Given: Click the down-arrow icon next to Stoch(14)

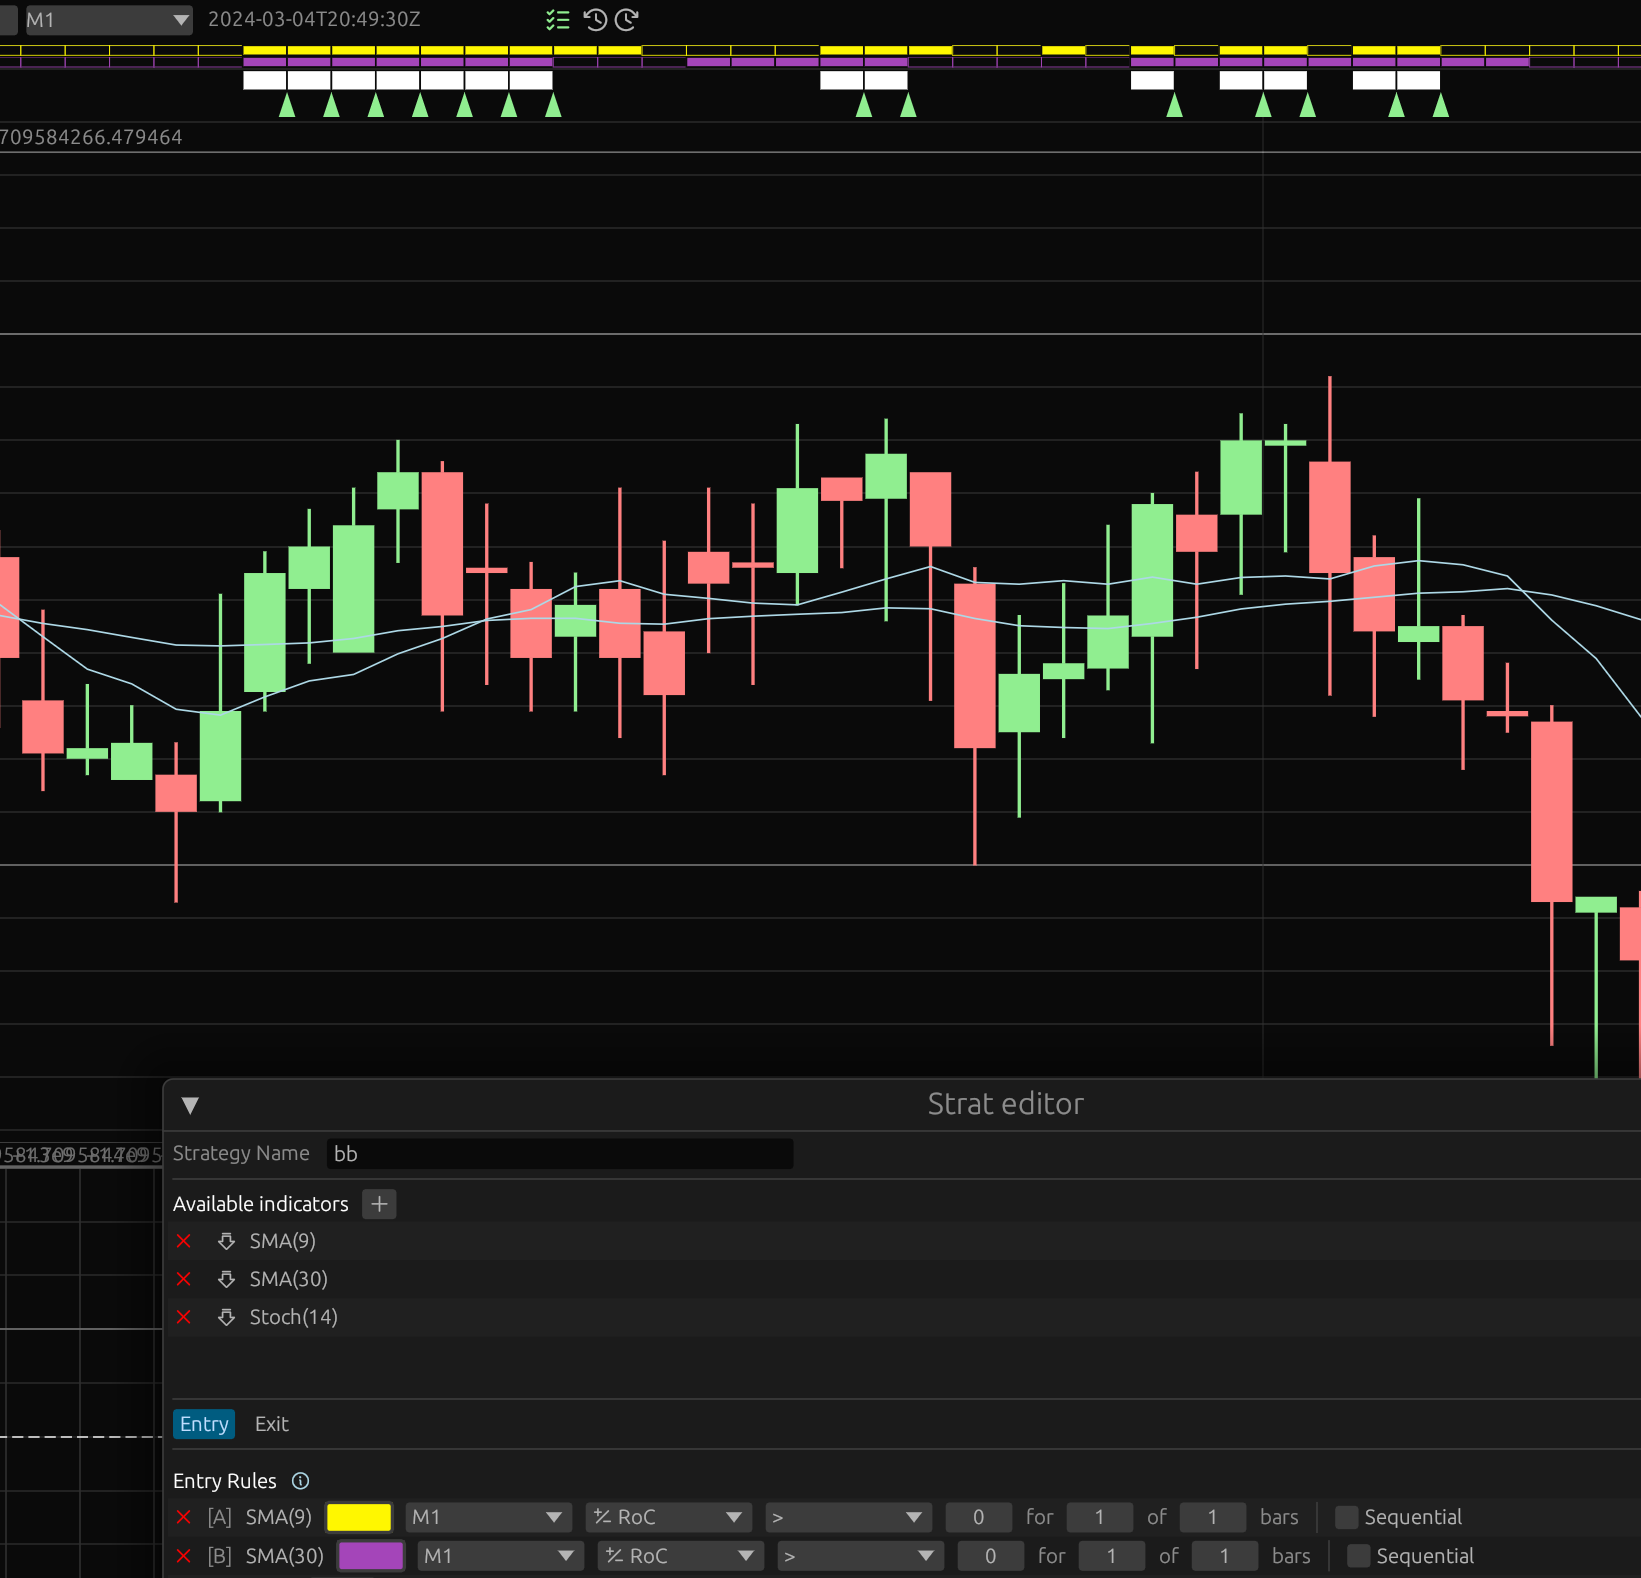Looking at the screenshot, I should [227, 1317].
